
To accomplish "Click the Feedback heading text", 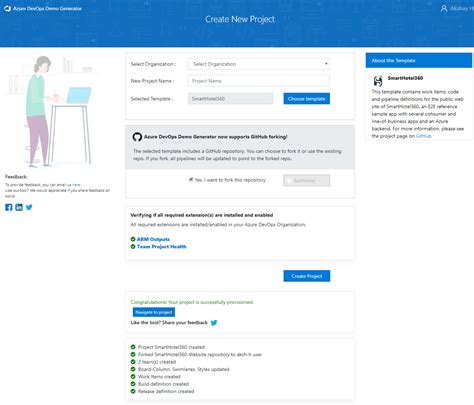I will 16,177.
